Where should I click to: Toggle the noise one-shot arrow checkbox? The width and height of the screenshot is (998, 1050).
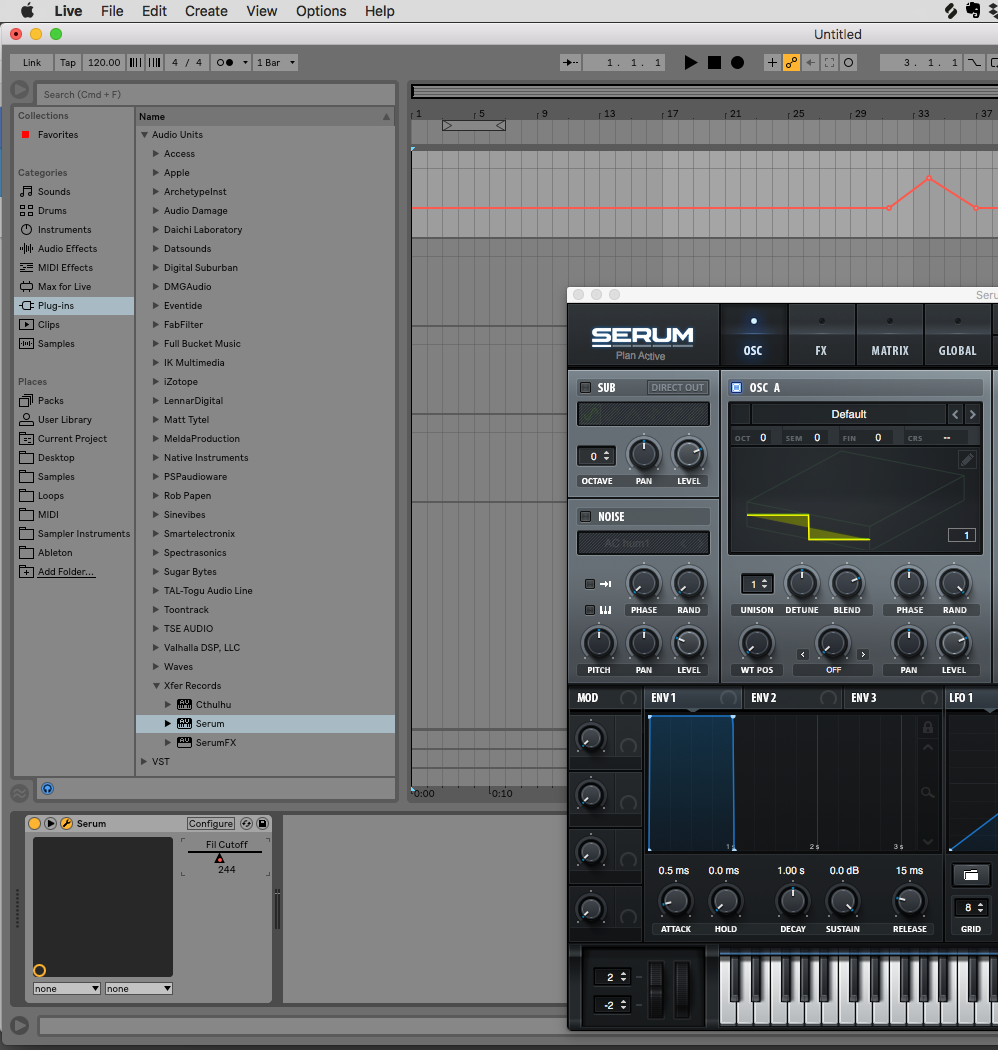[x=590, y=584]
